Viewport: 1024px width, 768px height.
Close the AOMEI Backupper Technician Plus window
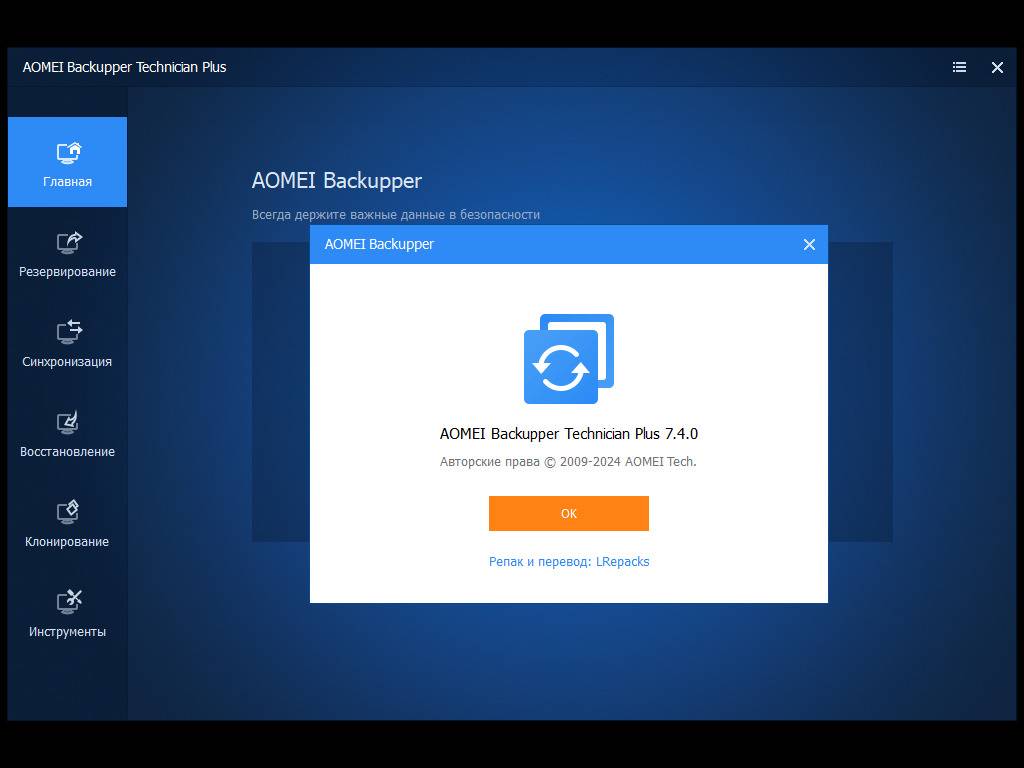997,67
